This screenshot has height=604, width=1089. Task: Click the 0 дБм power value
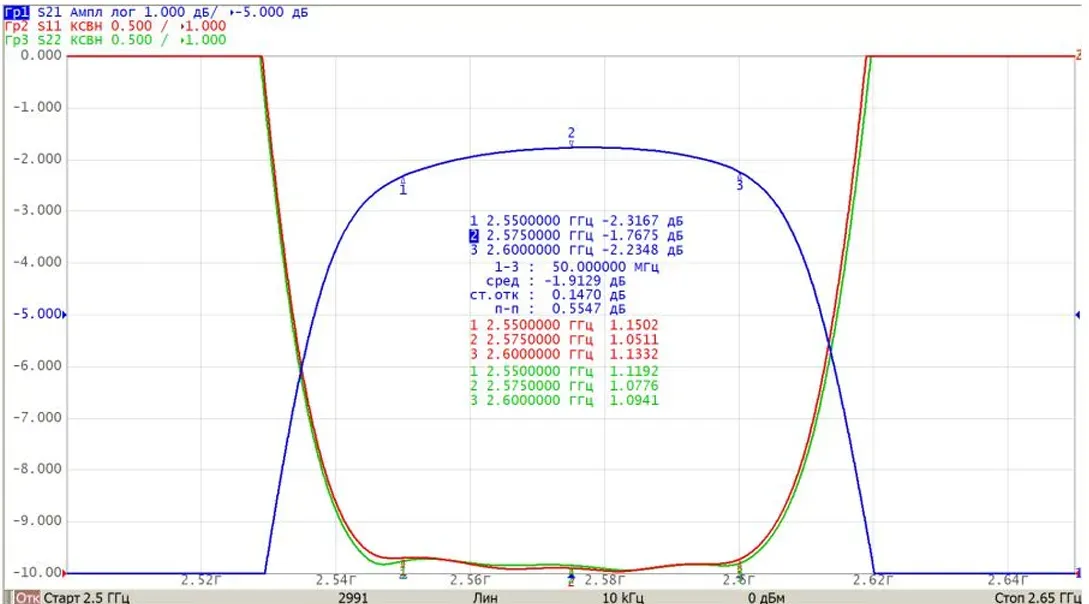(x=766, y=597)
